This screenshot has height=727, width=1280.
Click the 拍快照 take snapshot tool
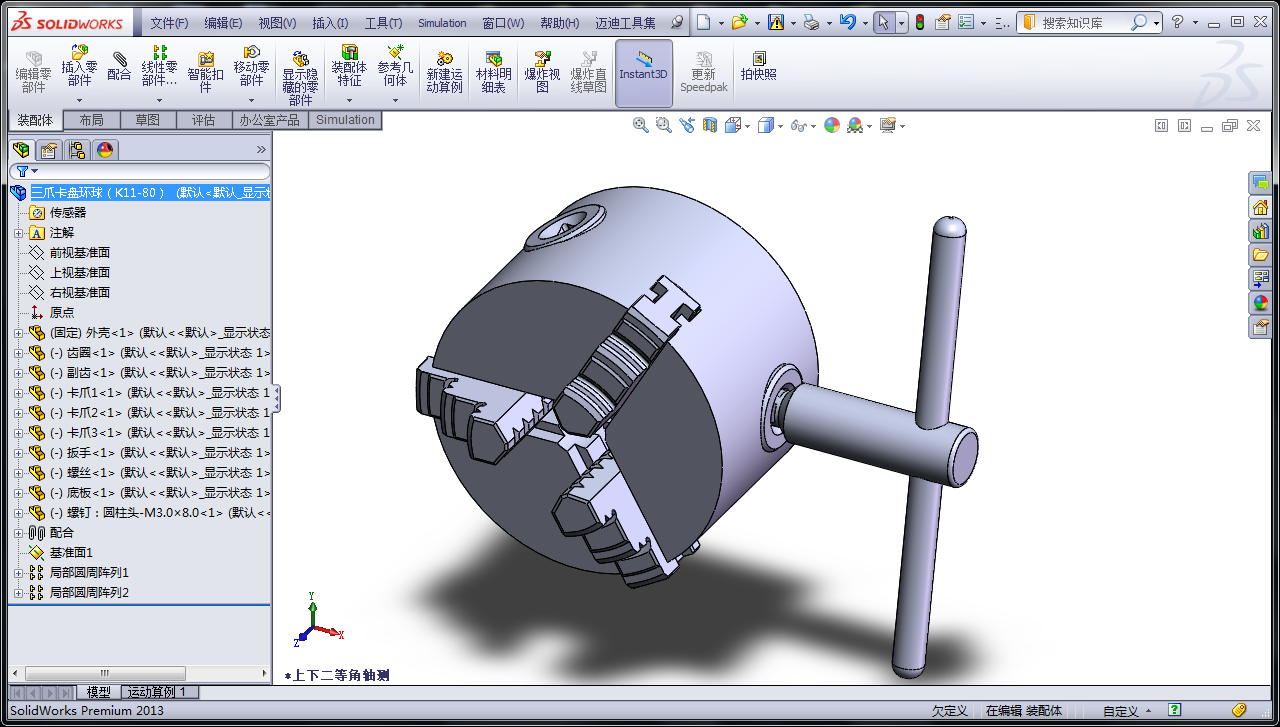758,66
